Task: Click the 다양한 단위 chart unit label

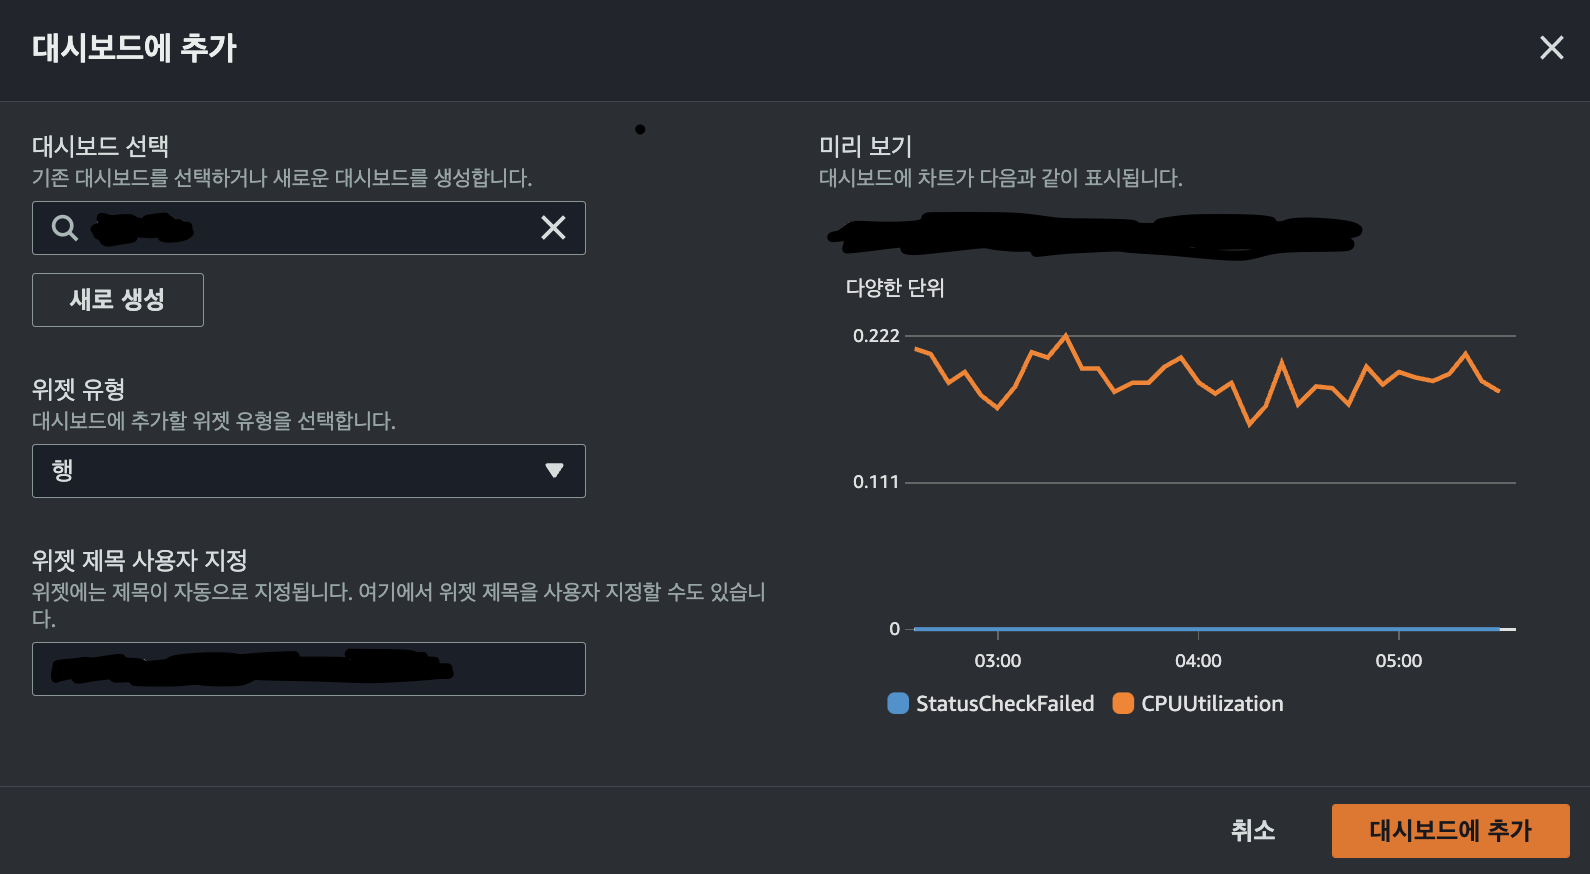Action: pyautogui.click(x=895, y=288)
